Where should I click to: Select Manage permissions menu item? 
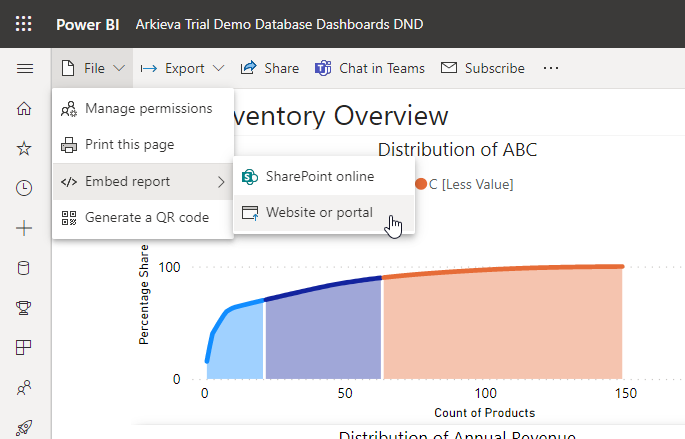pos(143,108)
